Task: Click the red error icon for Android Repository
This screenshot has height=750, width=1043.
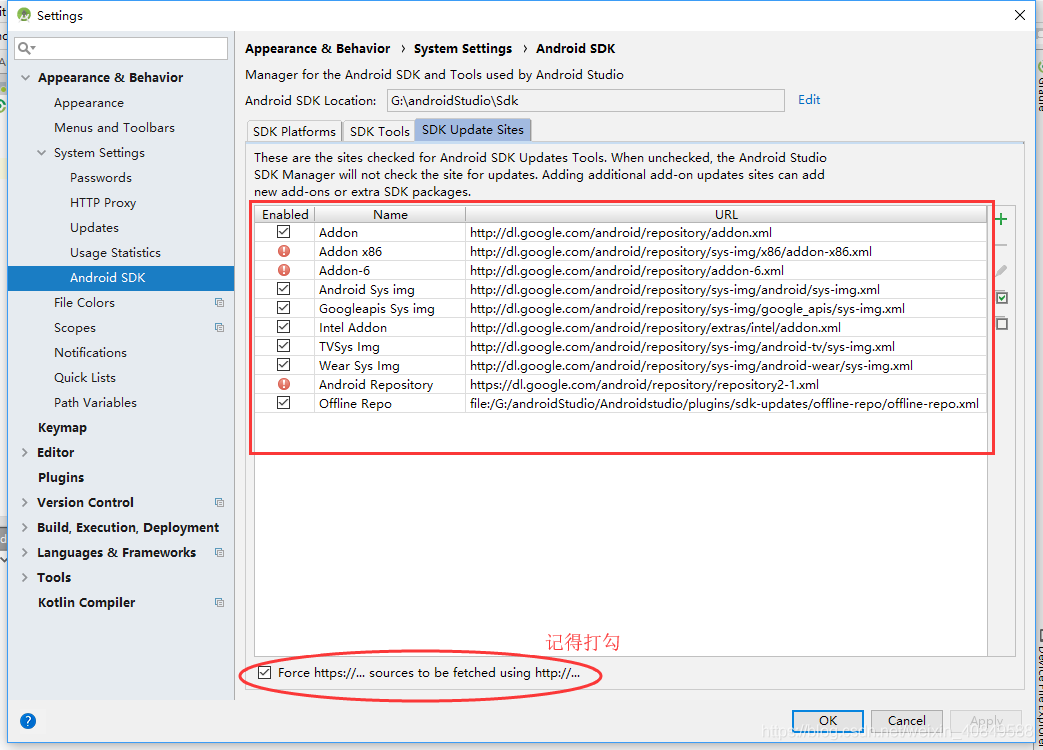Action: point(284,384)
